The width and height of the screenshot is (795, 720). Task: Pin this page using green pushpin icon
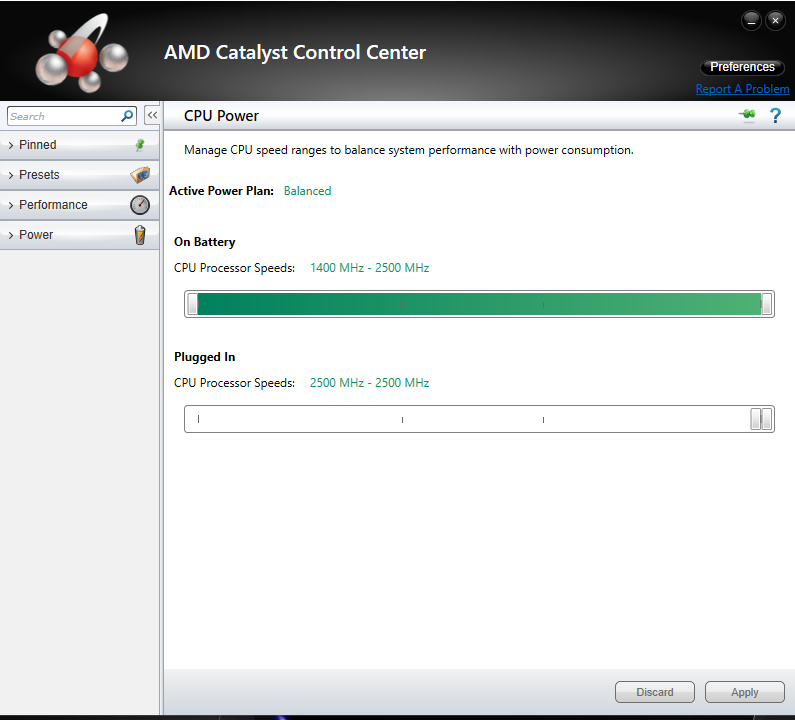747,115
